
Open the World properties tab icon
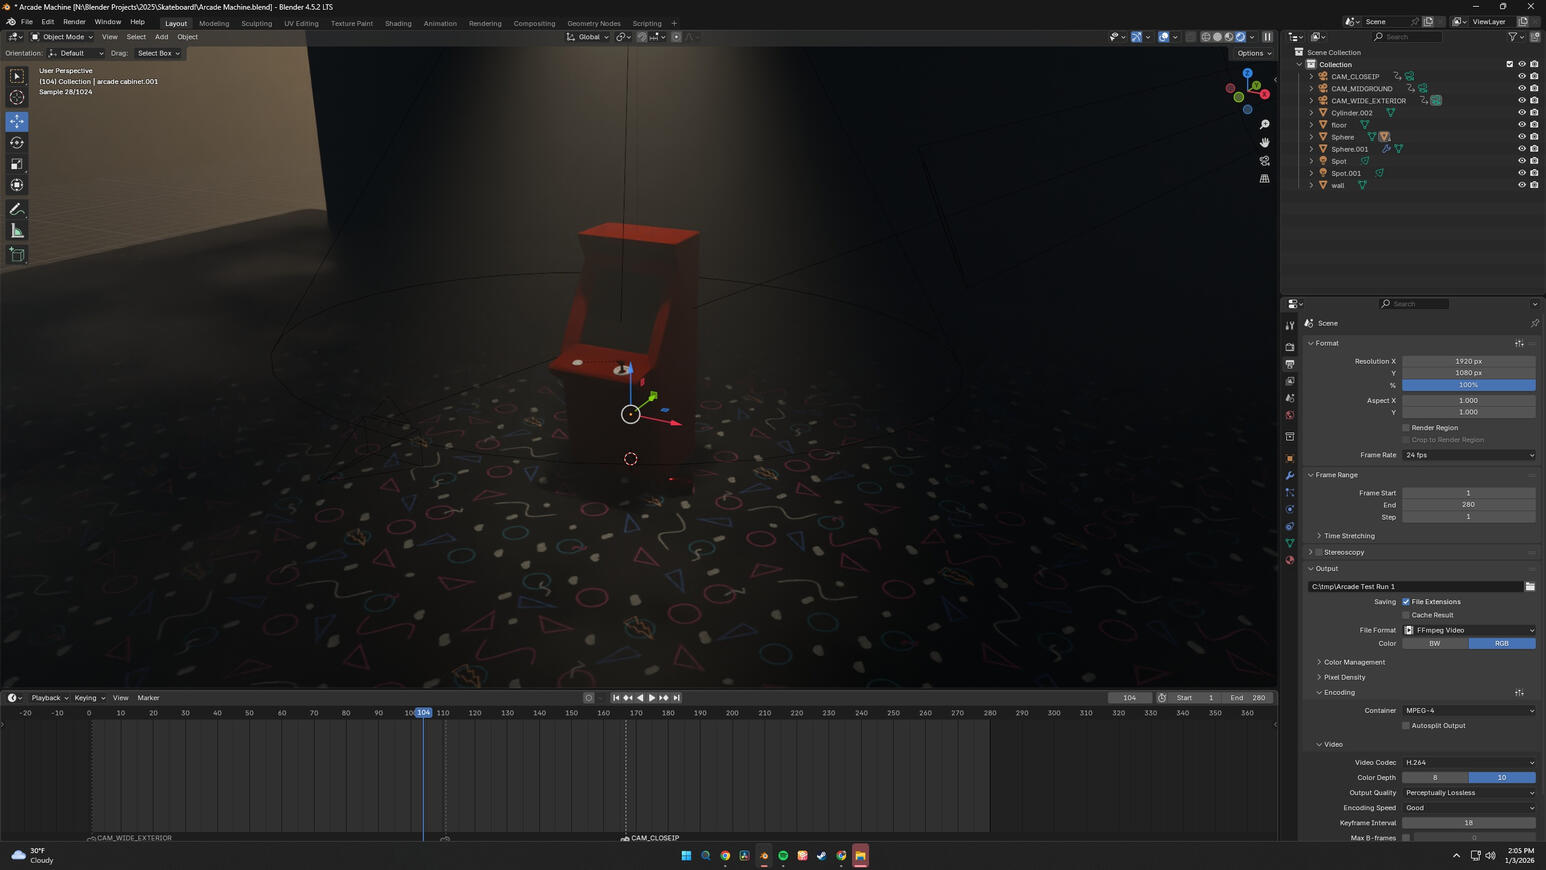1290,415
